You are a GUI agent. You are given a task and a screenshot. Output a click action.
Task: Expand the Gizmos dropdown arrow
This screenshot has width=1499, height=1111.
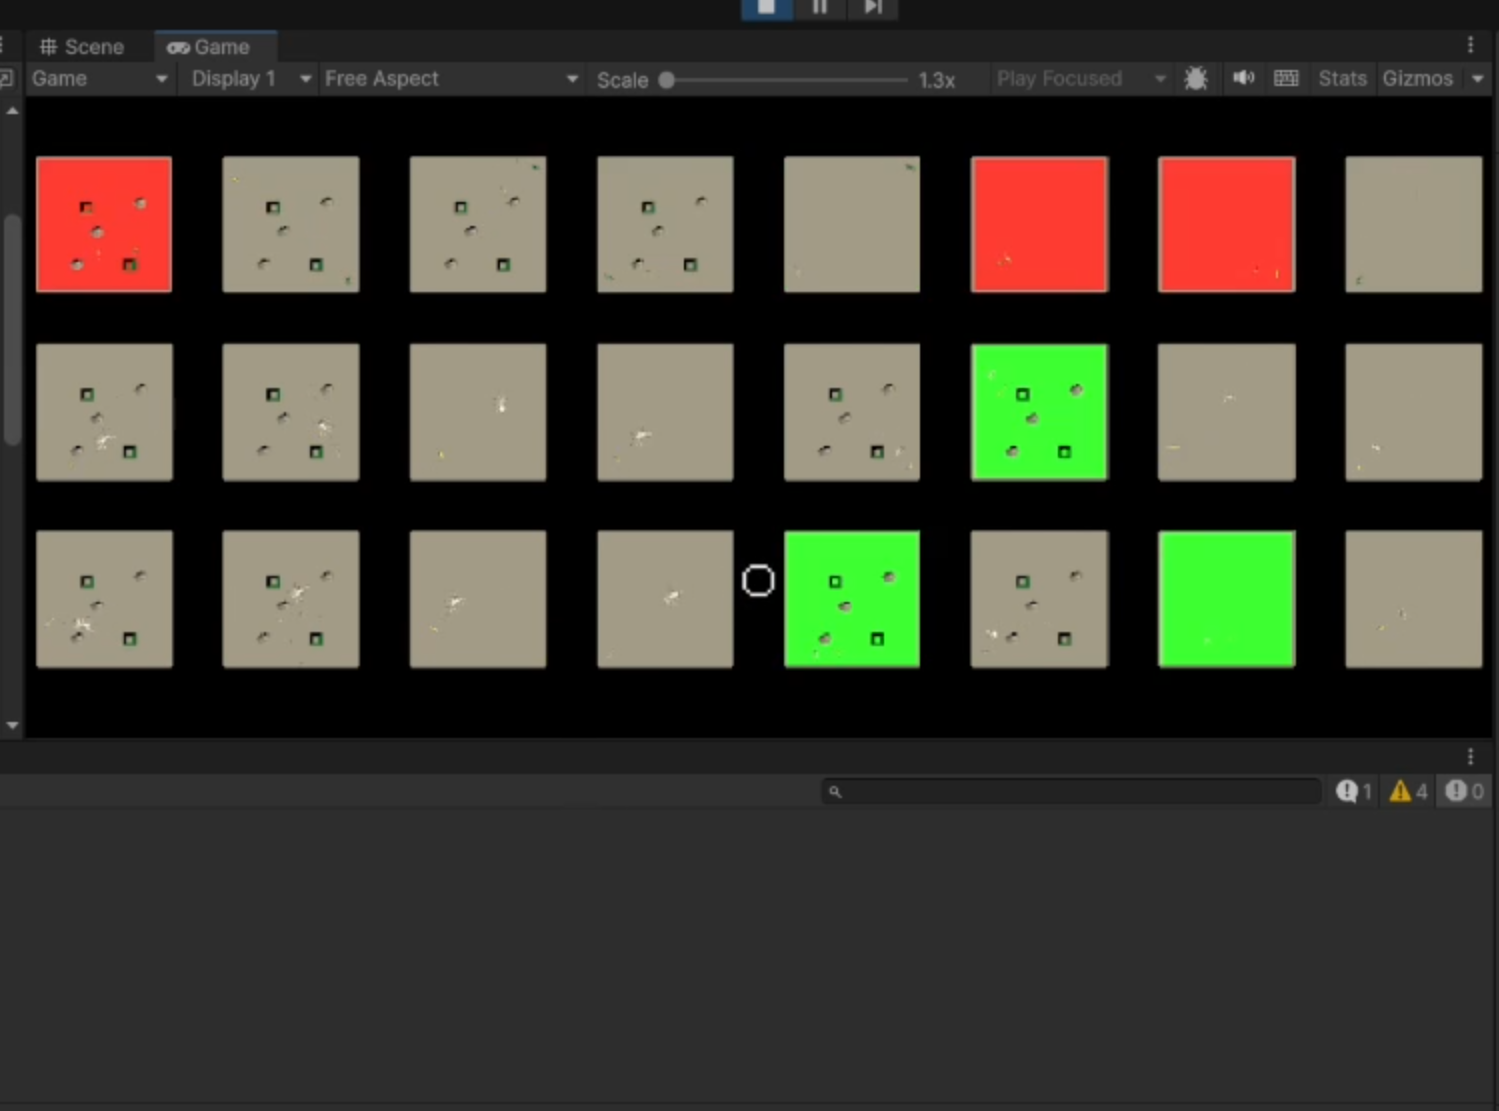point(1478,79)
